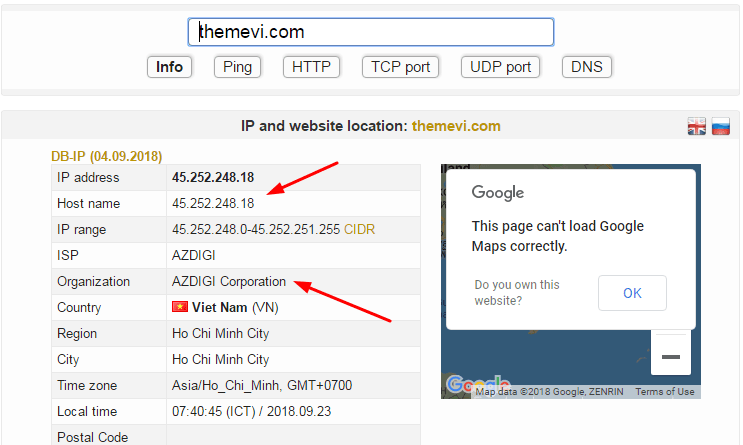Image resolution: width=743 pixels, height=445 pixels.
Task: Select Region value Ho Chi Minh City
Action: (x=220, y=333)
